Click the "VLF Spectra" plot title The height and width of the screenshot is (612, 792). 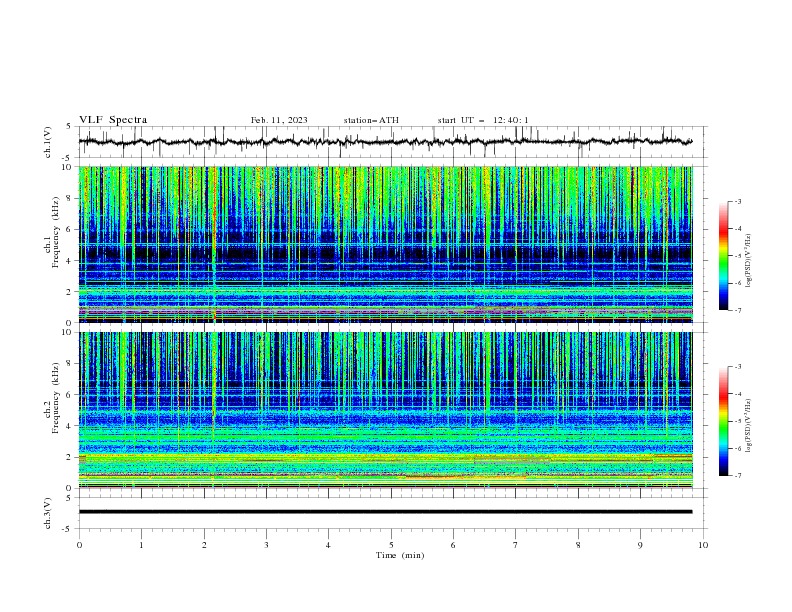[113, 120]
